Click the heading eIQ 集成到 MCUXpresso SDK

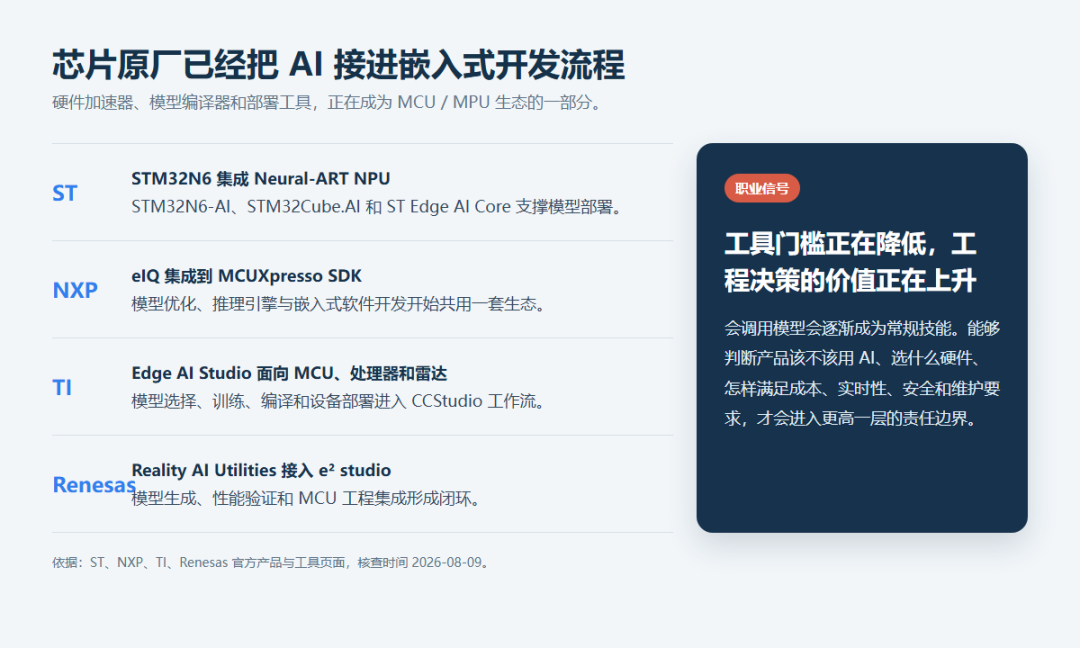pos(246,276)
